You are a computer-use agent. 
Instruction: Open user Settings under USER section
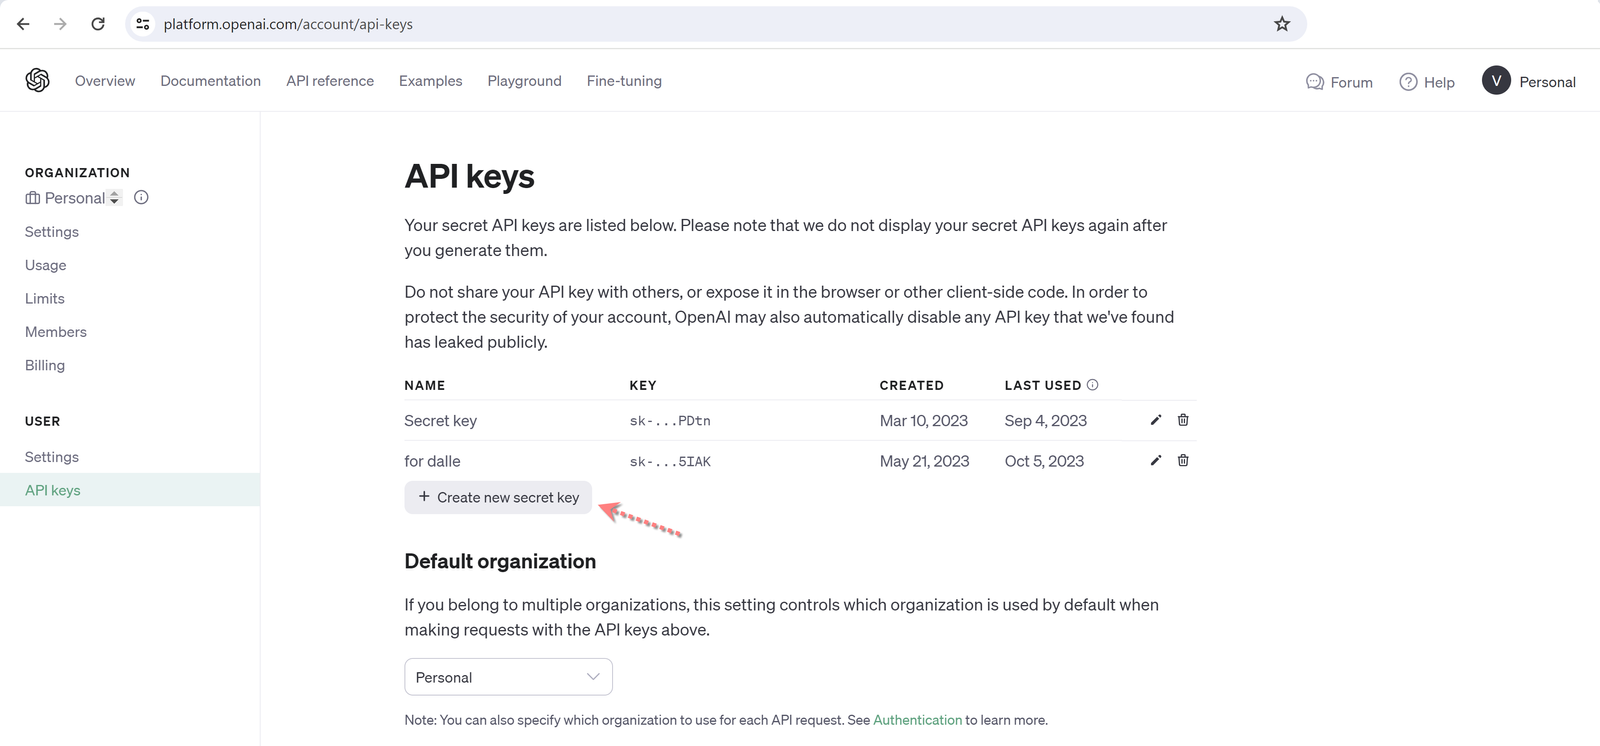coord(52,457)
